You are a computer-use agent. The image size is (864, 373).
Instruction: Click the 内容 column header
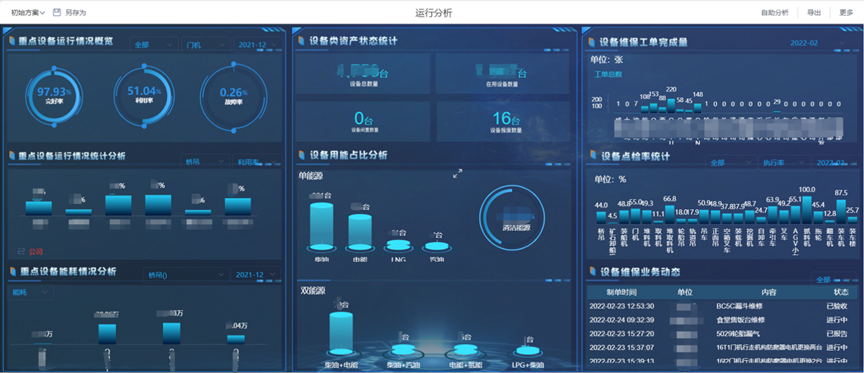(x=769, y=292)
